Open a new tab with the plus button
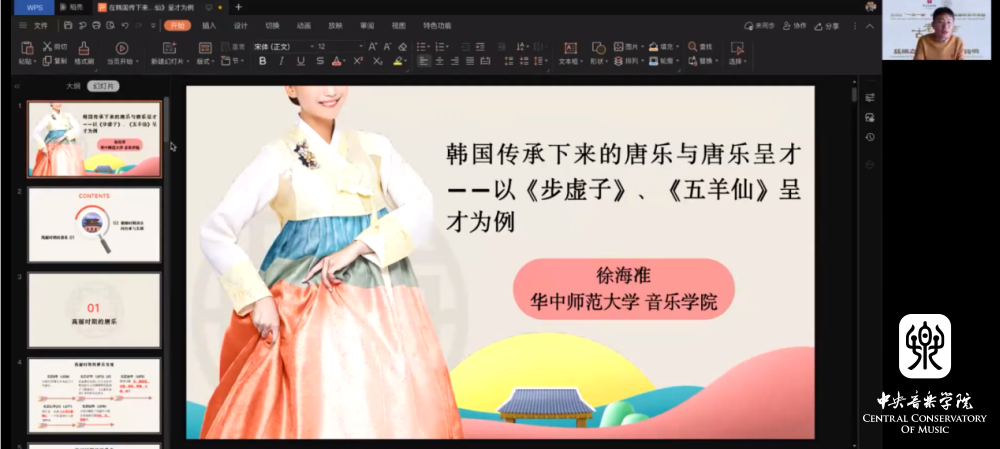Viewport: 1000px width, 449px height. click(x=239, y=7)
